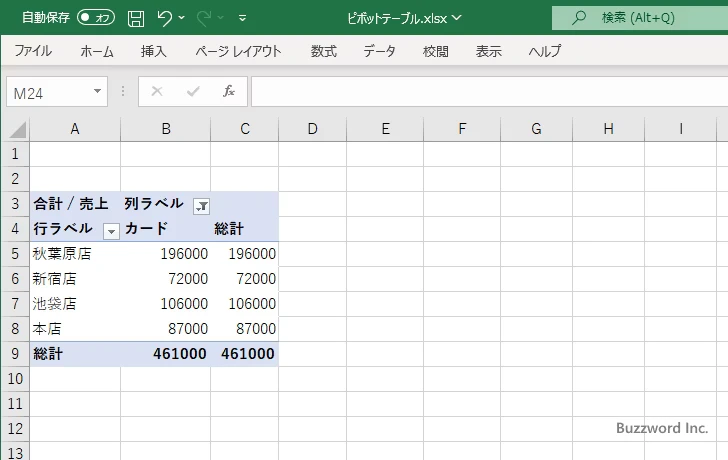
Task: Open the ファイル menu
Action: (33, 51)
